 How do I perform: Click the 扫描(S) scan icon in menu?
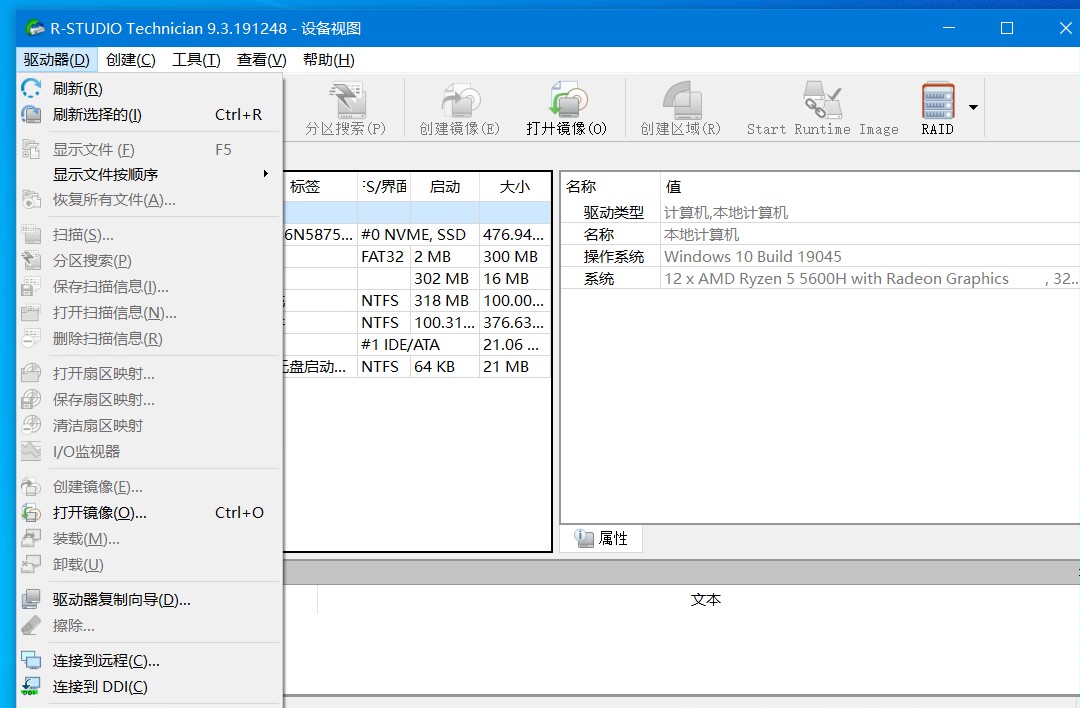(x=31, y=235)
